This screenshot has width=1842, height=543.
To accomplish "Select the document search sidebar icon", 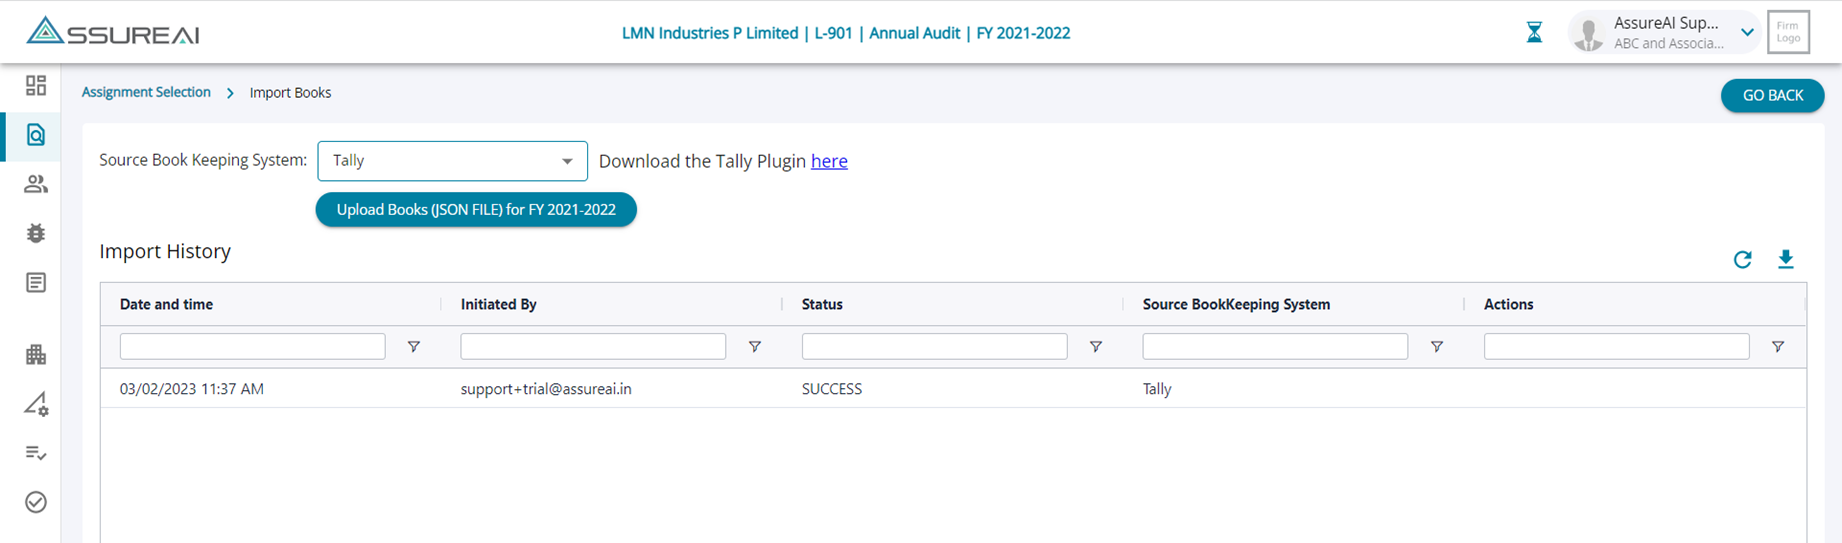I will point(36,135).
